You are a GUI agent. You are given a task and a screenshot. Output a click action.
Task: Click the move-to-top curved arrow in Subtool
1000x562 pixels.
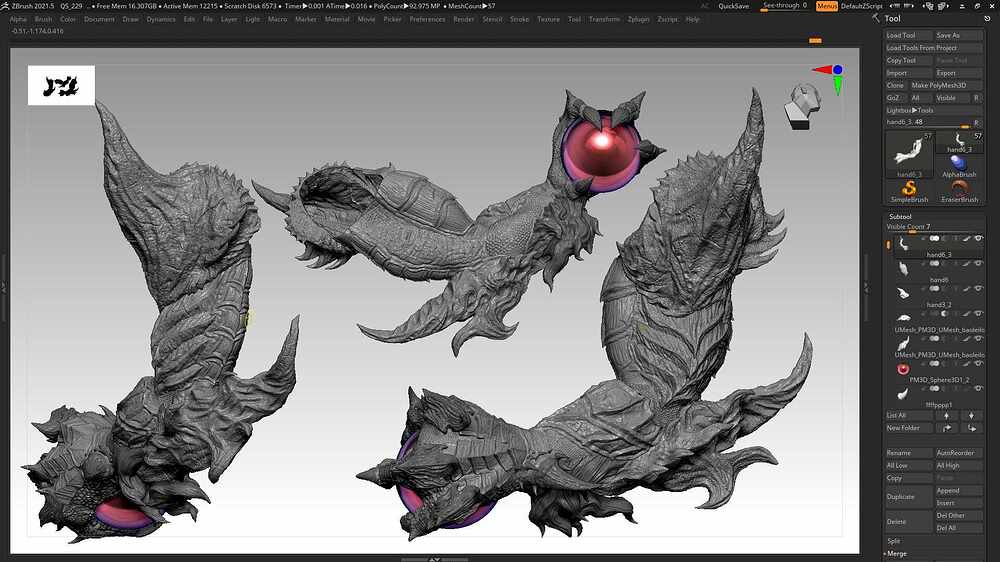click(x=946, y=428)
